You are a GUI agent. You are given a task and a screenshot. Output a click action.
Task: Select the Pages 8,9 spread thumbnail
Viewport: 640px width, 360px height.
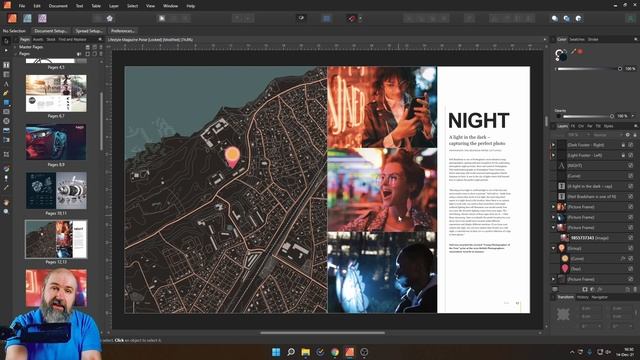(x=56, y=142)
